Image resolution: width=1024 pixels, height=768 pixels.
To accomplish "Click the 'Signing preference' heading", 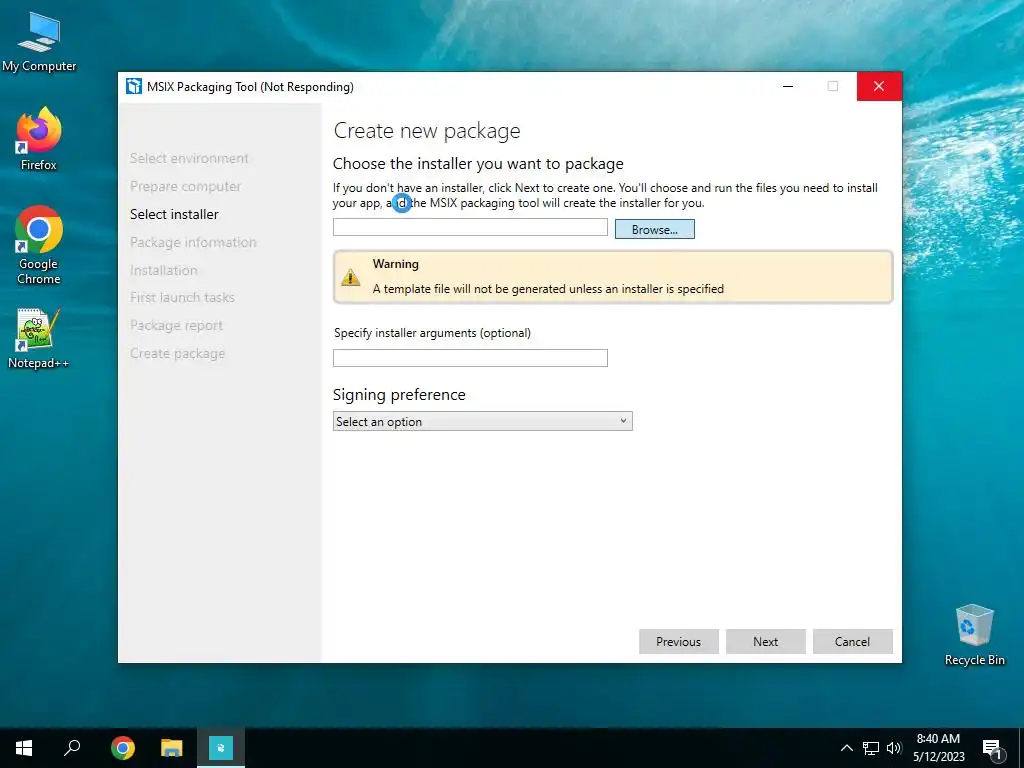I will [x=399, y=394].
